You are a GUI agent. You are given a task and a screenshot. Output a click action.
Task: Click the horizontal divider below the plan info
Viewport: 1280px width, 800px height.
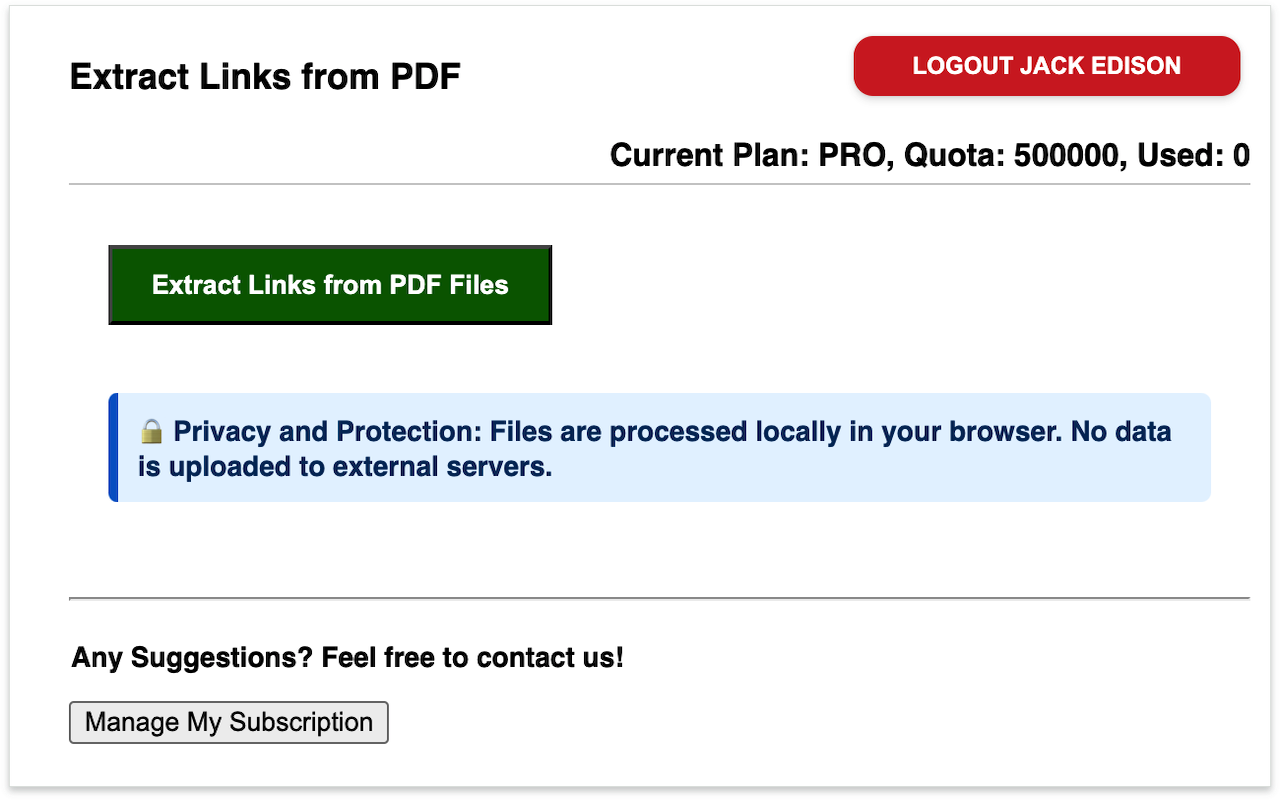pos(659,185)
